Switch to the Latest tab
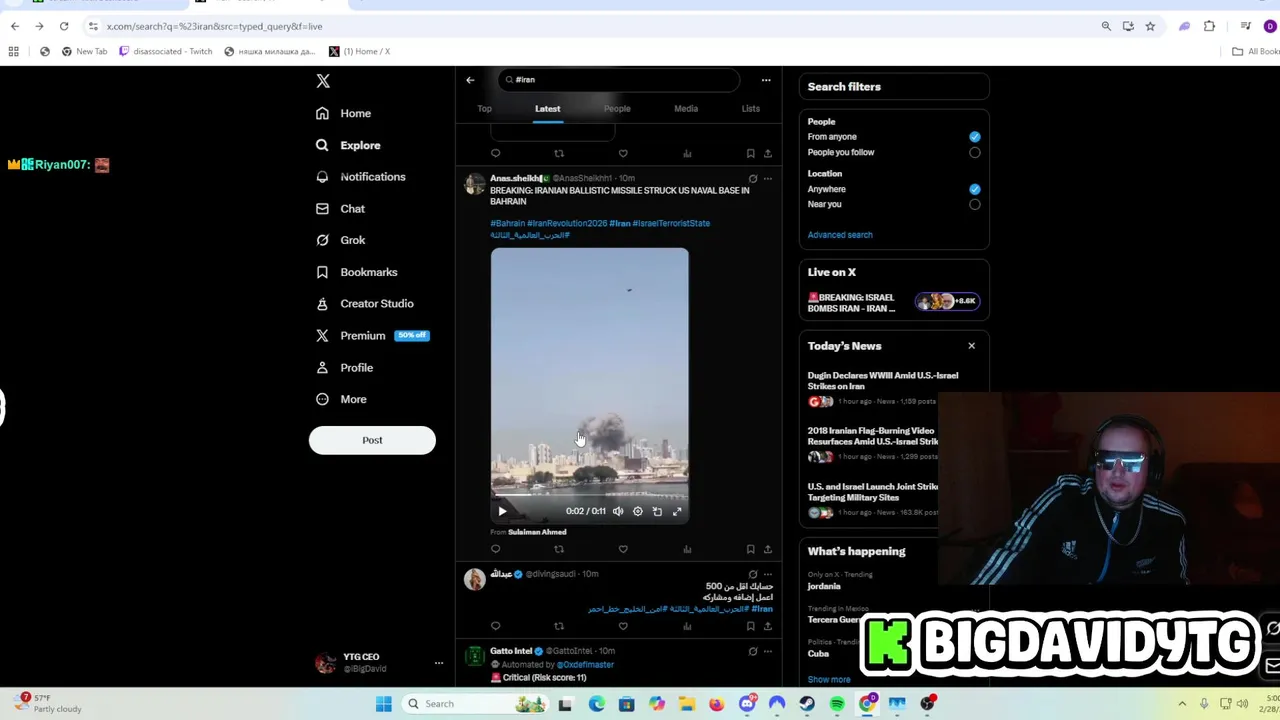 click(x=547, y=108)
